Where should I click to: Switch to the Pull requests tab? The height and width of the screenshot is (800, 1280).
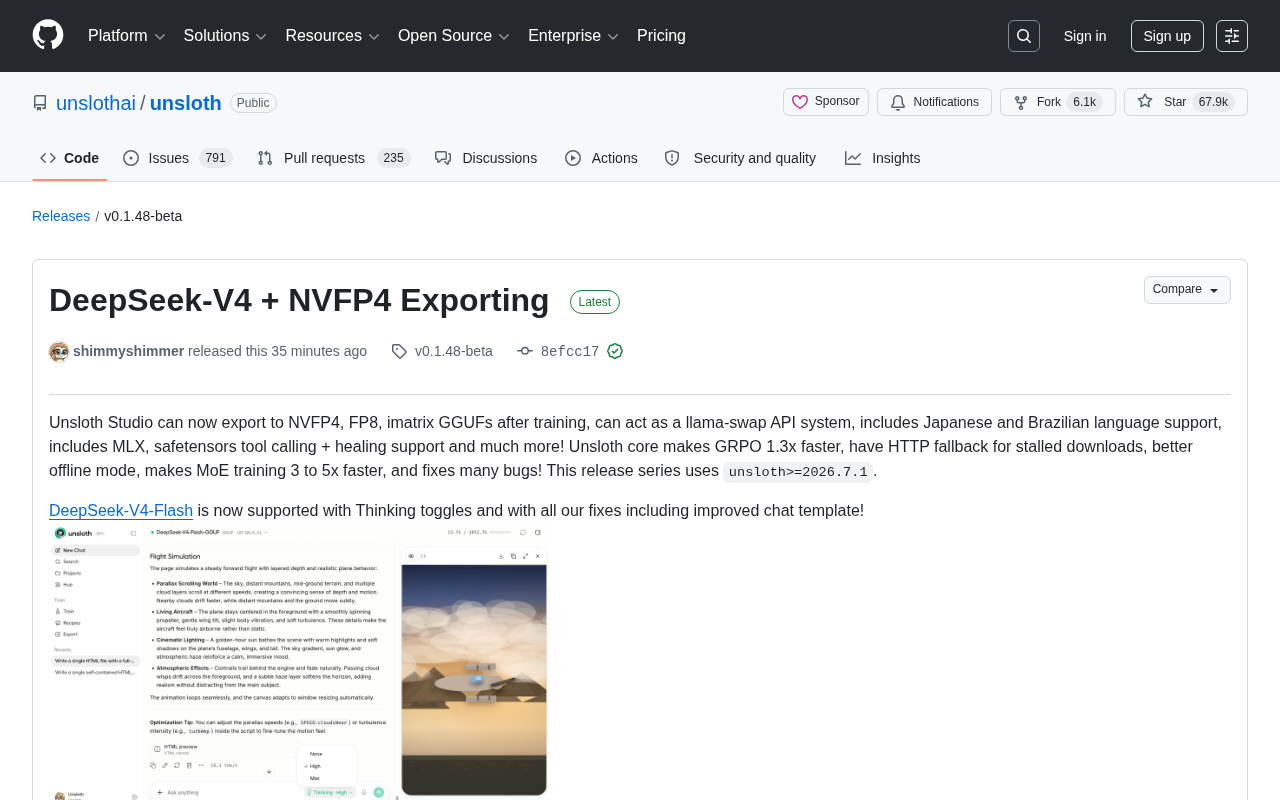(333, 158)
